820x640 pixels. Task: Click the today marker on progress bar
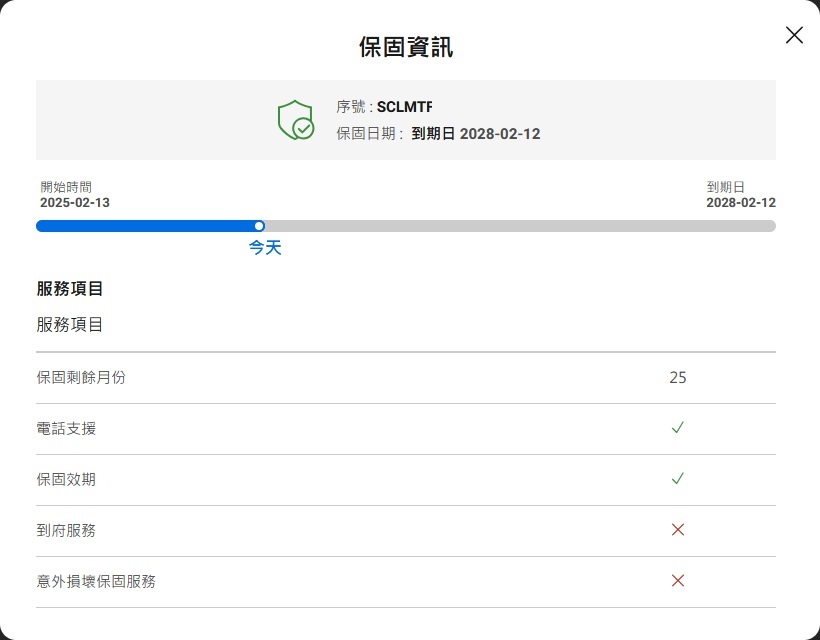(x=259, y=226)
